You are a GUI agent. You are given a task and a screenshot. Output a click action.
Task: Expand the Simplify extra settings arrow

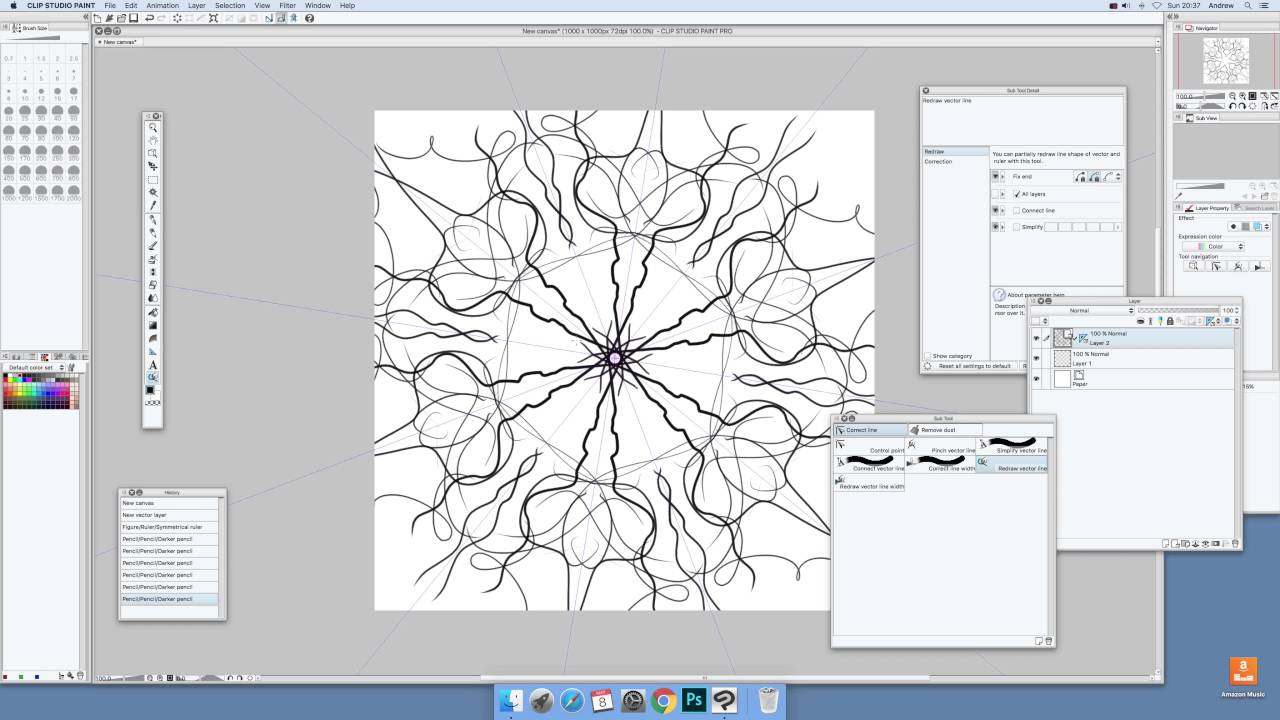1003,227
